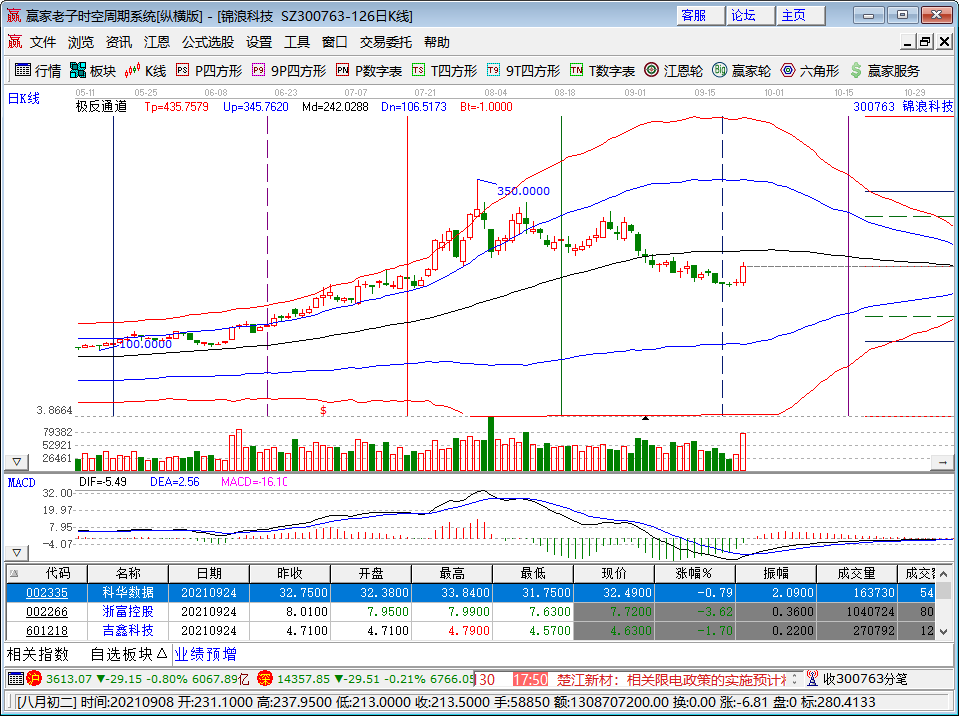Image resolution: width=959 pixels, height=716 pixels.
Task: Open the 交易委托 menu
Action: click(385, 42)
